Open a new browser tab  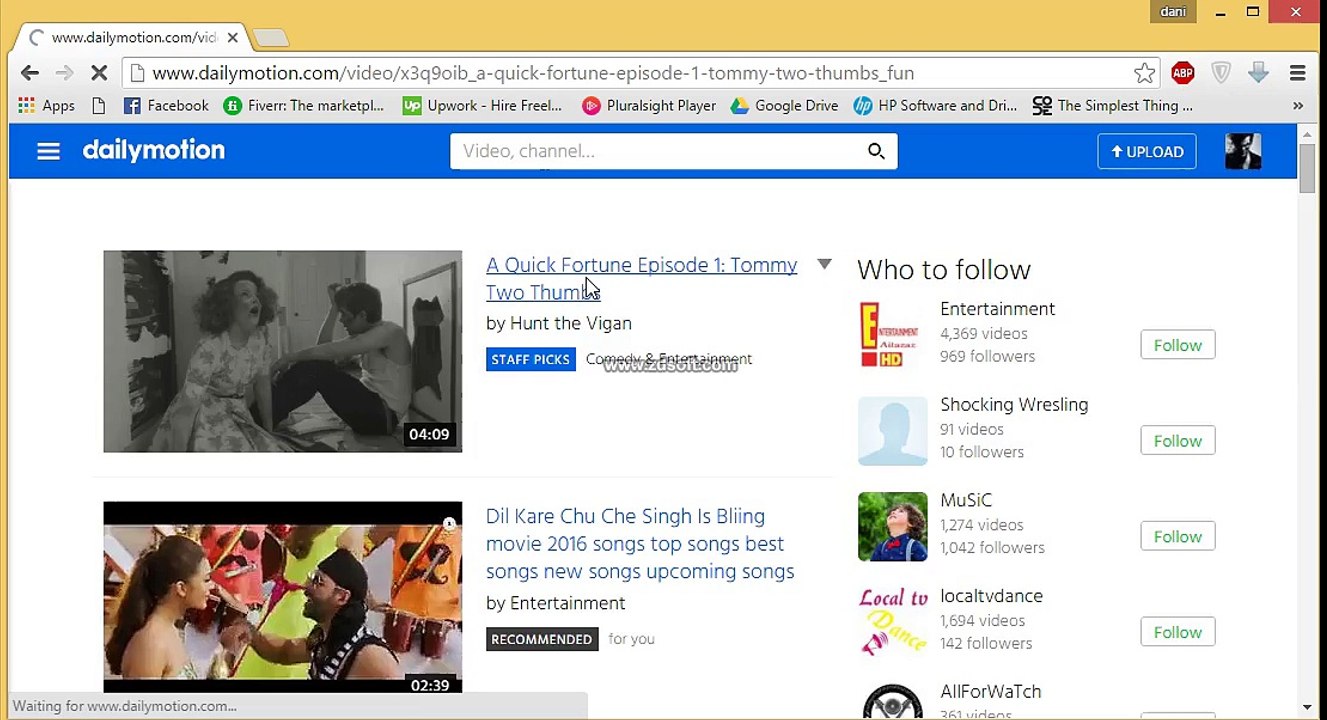(270, 38)
